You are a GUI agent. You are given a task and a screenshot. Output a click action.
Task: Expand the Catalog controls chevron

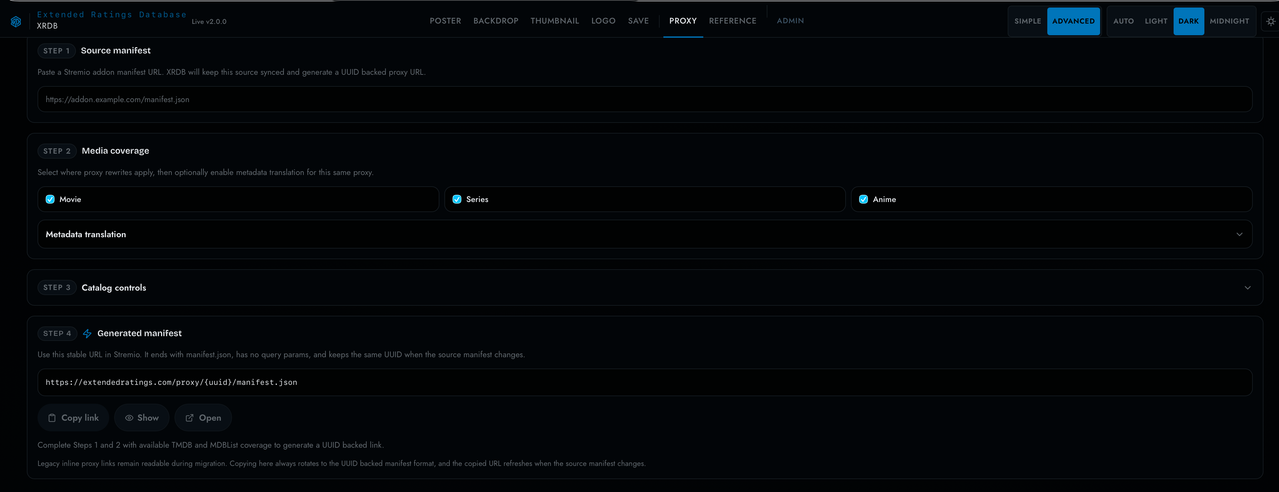[x=1247, y=287]
